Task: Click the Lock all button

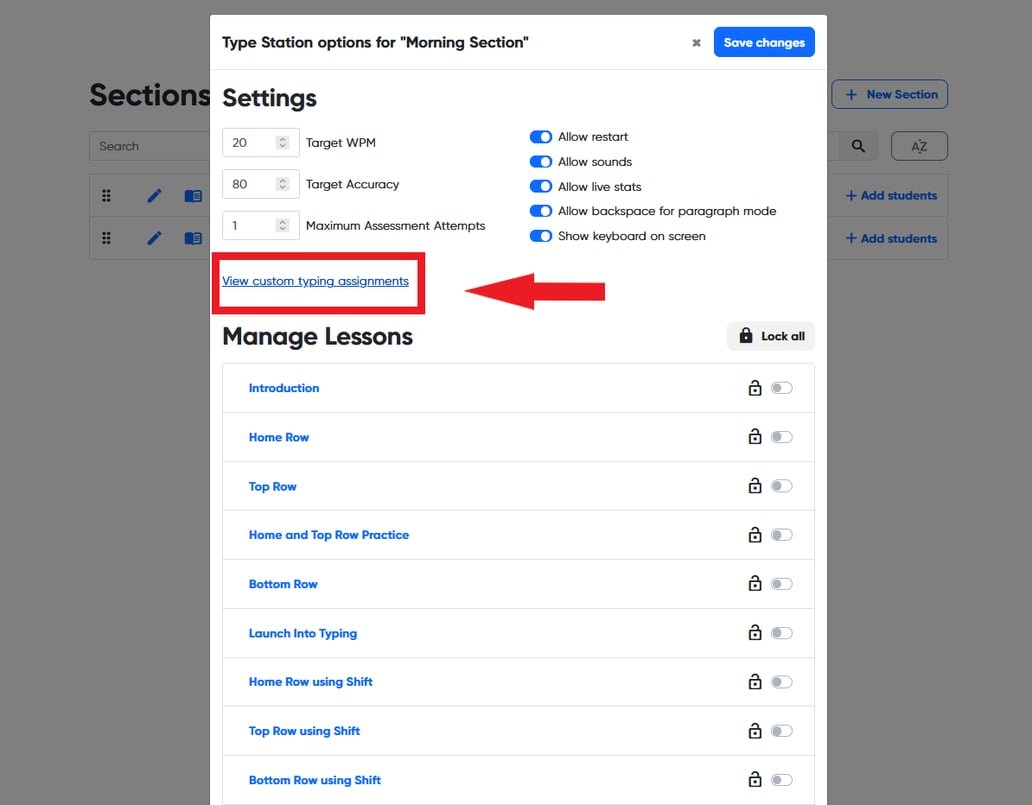Action: pos(770,335)
